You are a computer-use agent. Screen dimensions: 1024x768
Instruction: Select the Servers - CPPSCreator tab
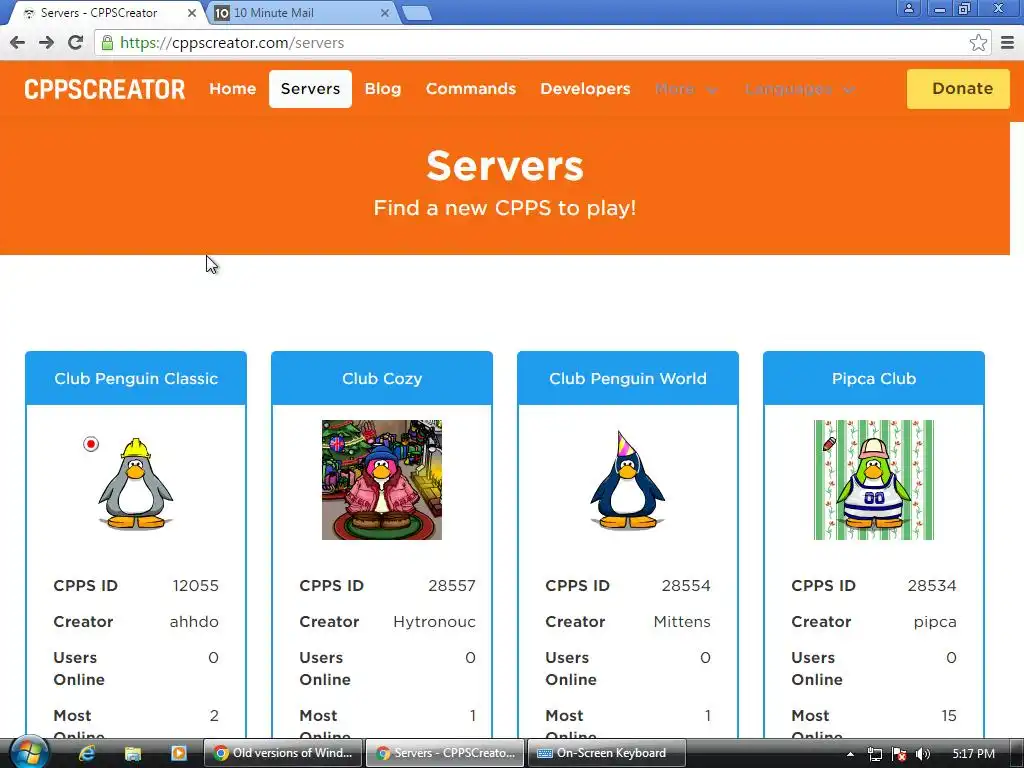[104, 13]
